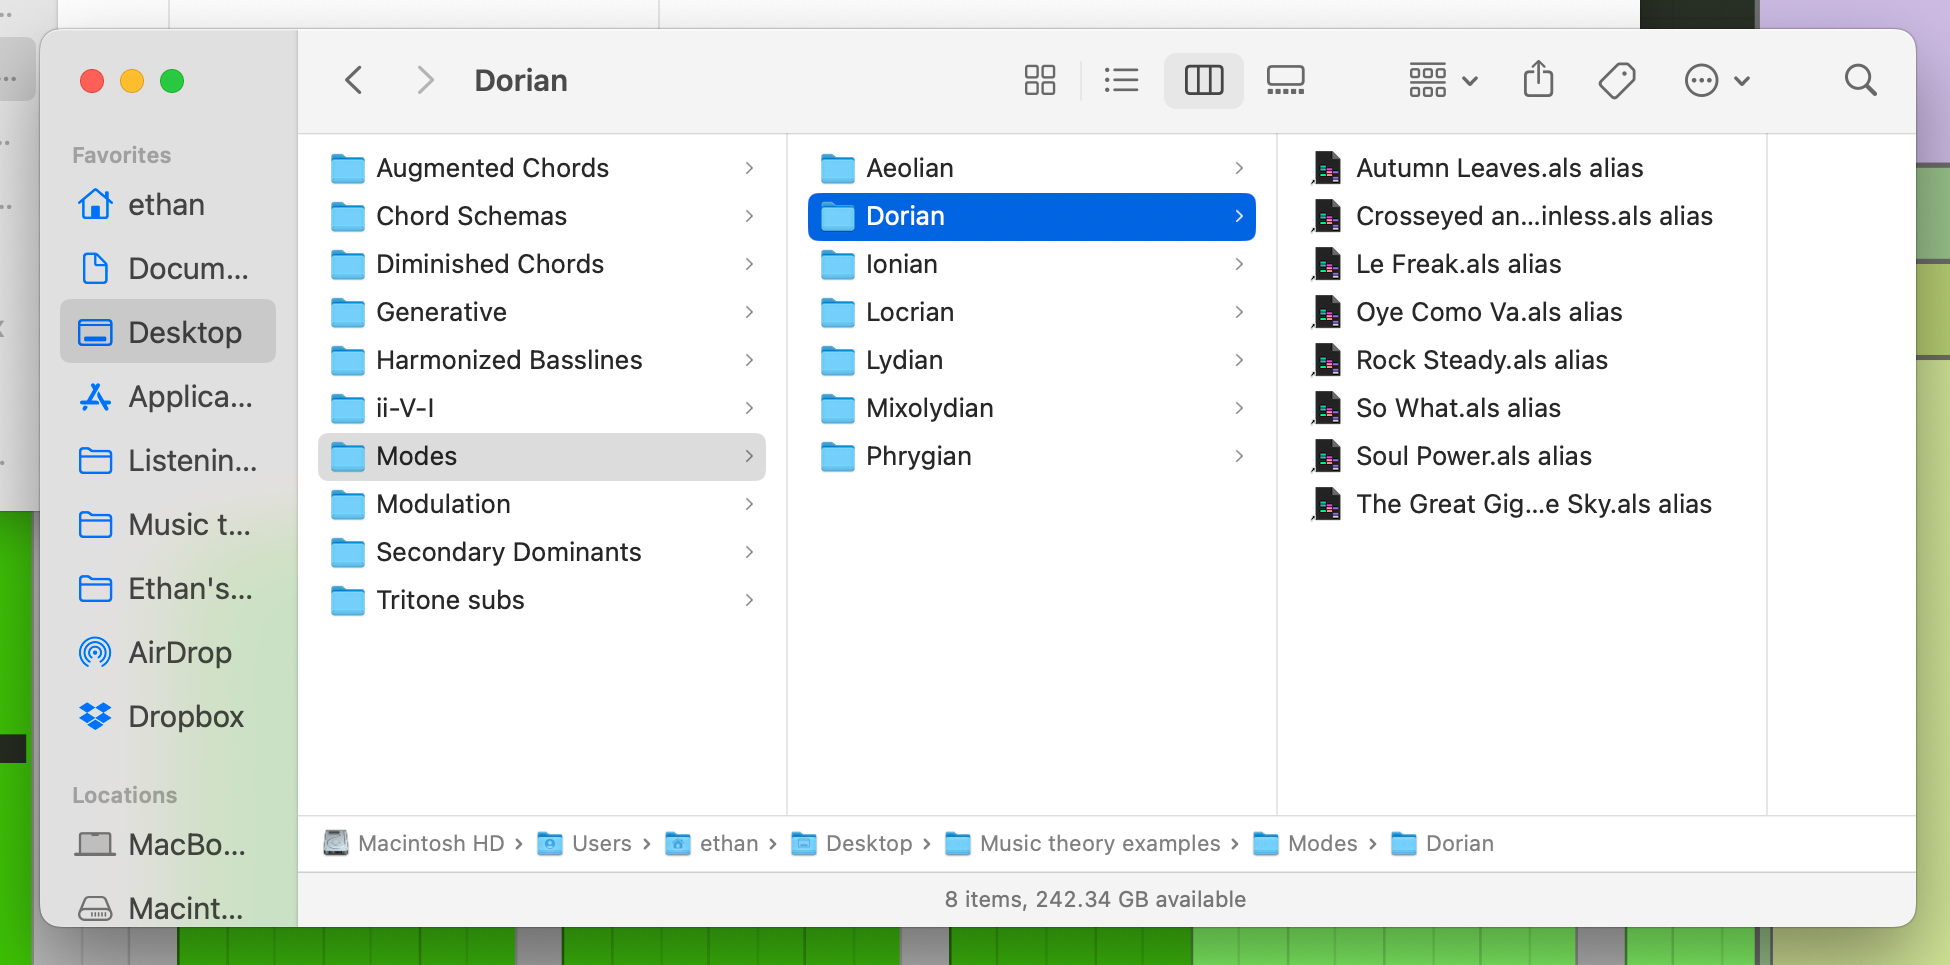Go back with the left chevron
This screenshot has height=965, width=1950.
[x=354, y=80]
